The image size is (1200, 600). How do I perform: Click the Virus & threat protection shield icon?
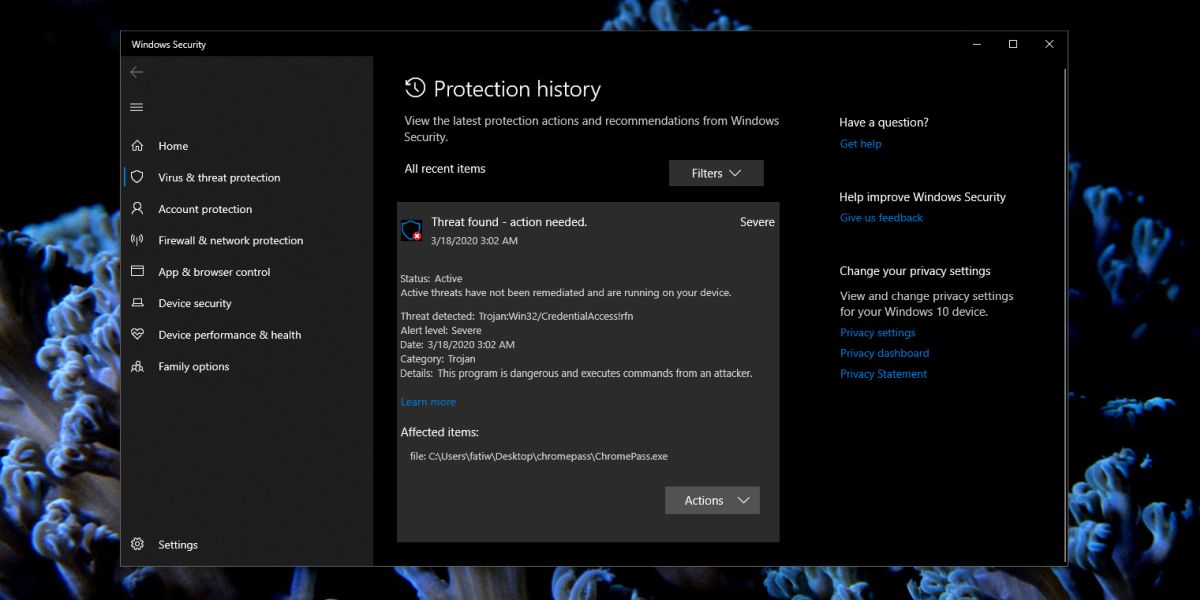[137, 177]
